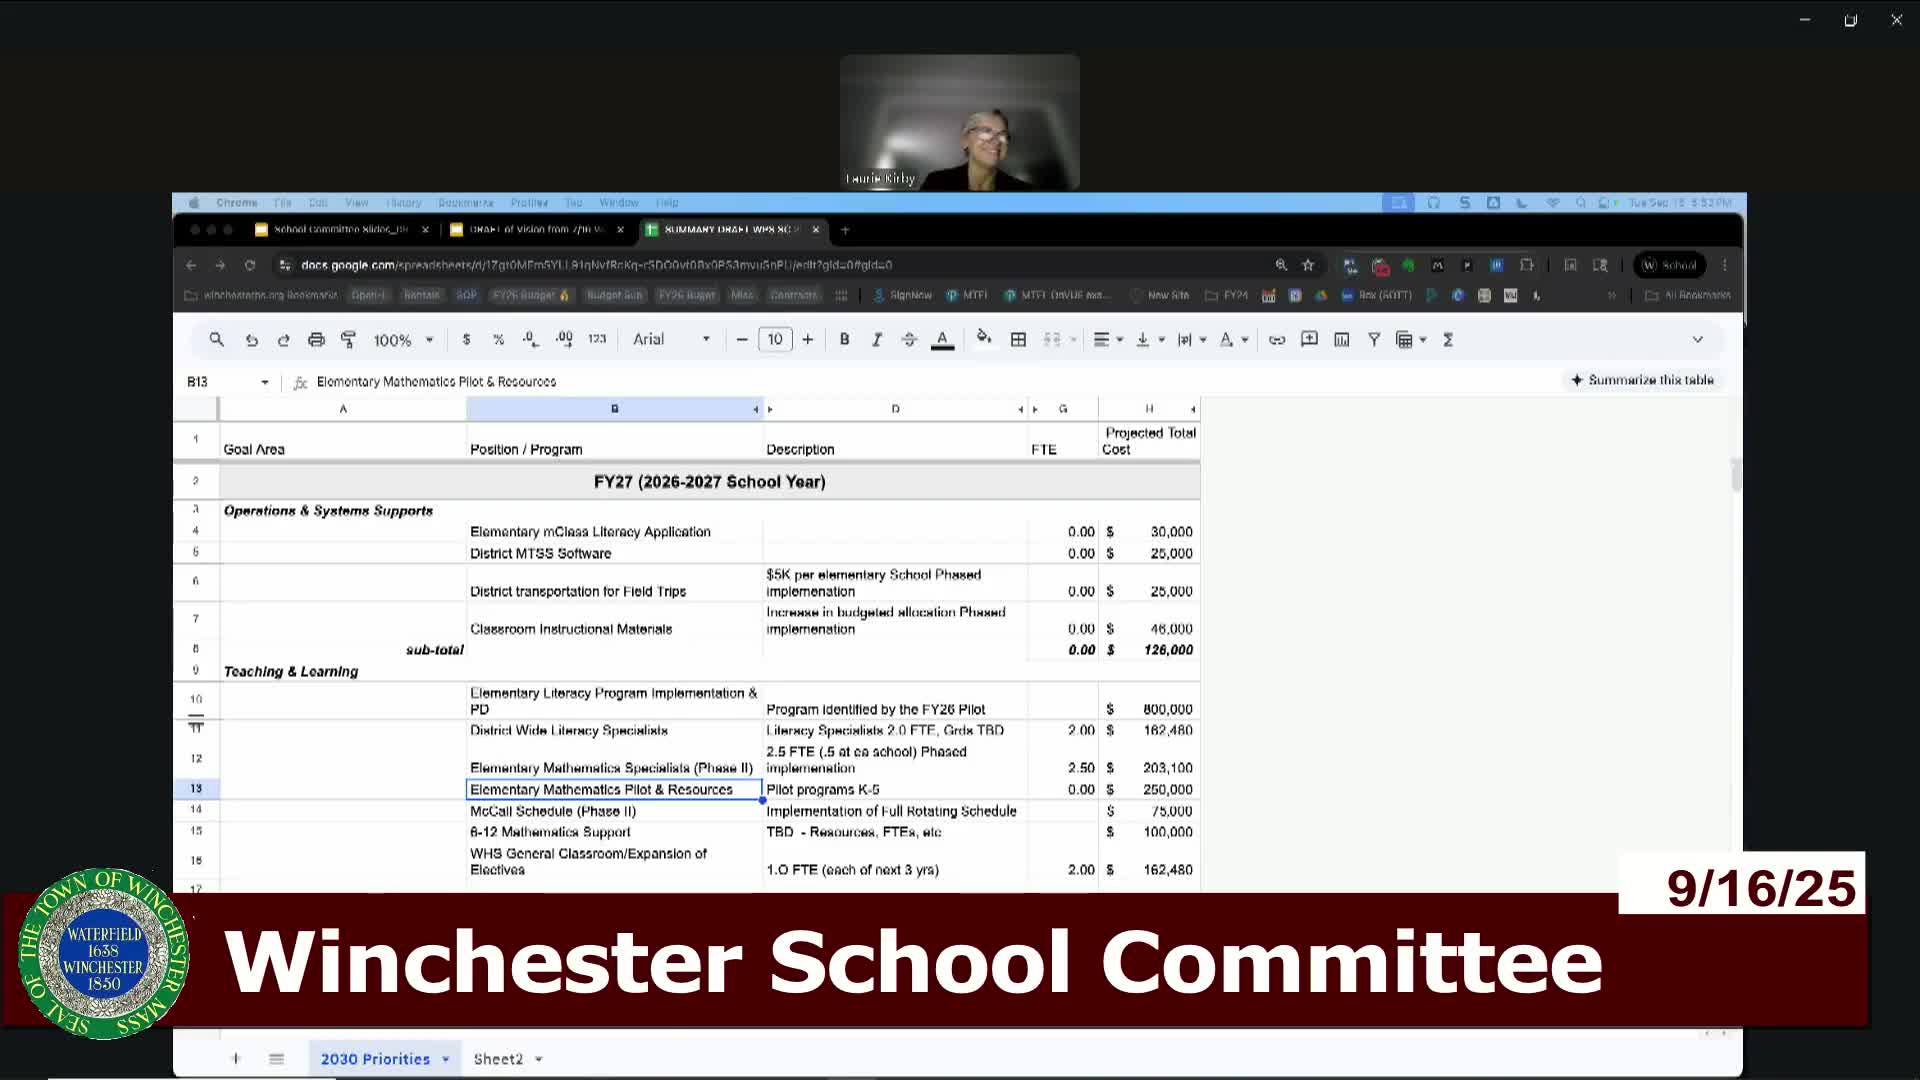Click the Borders icon
Image resolution: width=1920 pixels, height=1080 pixels.
point(1018,340)
